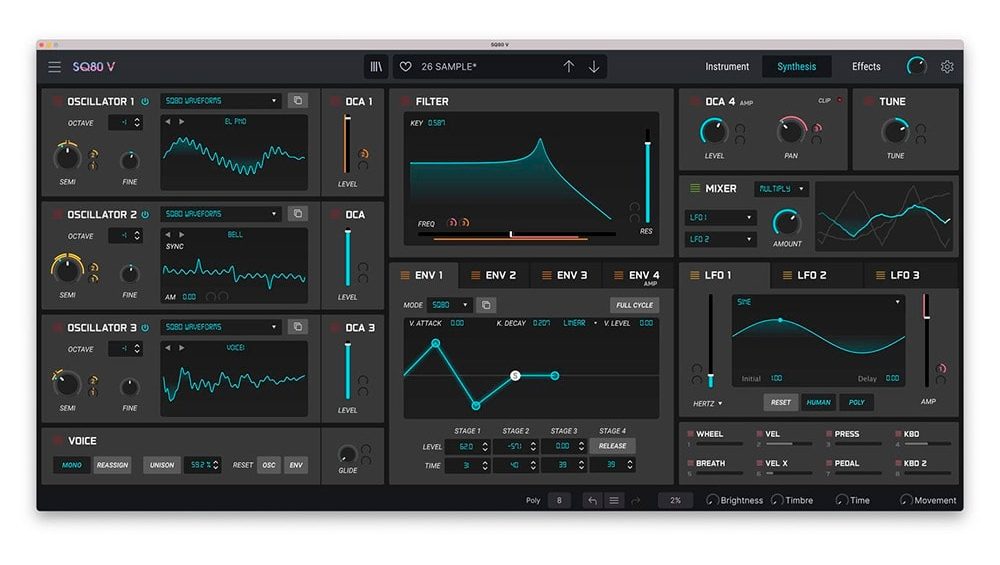Screen dimensions: 1000x565
Task: Open the envelope mode SQ80 dropdown
Action: [x=450, y=305]
